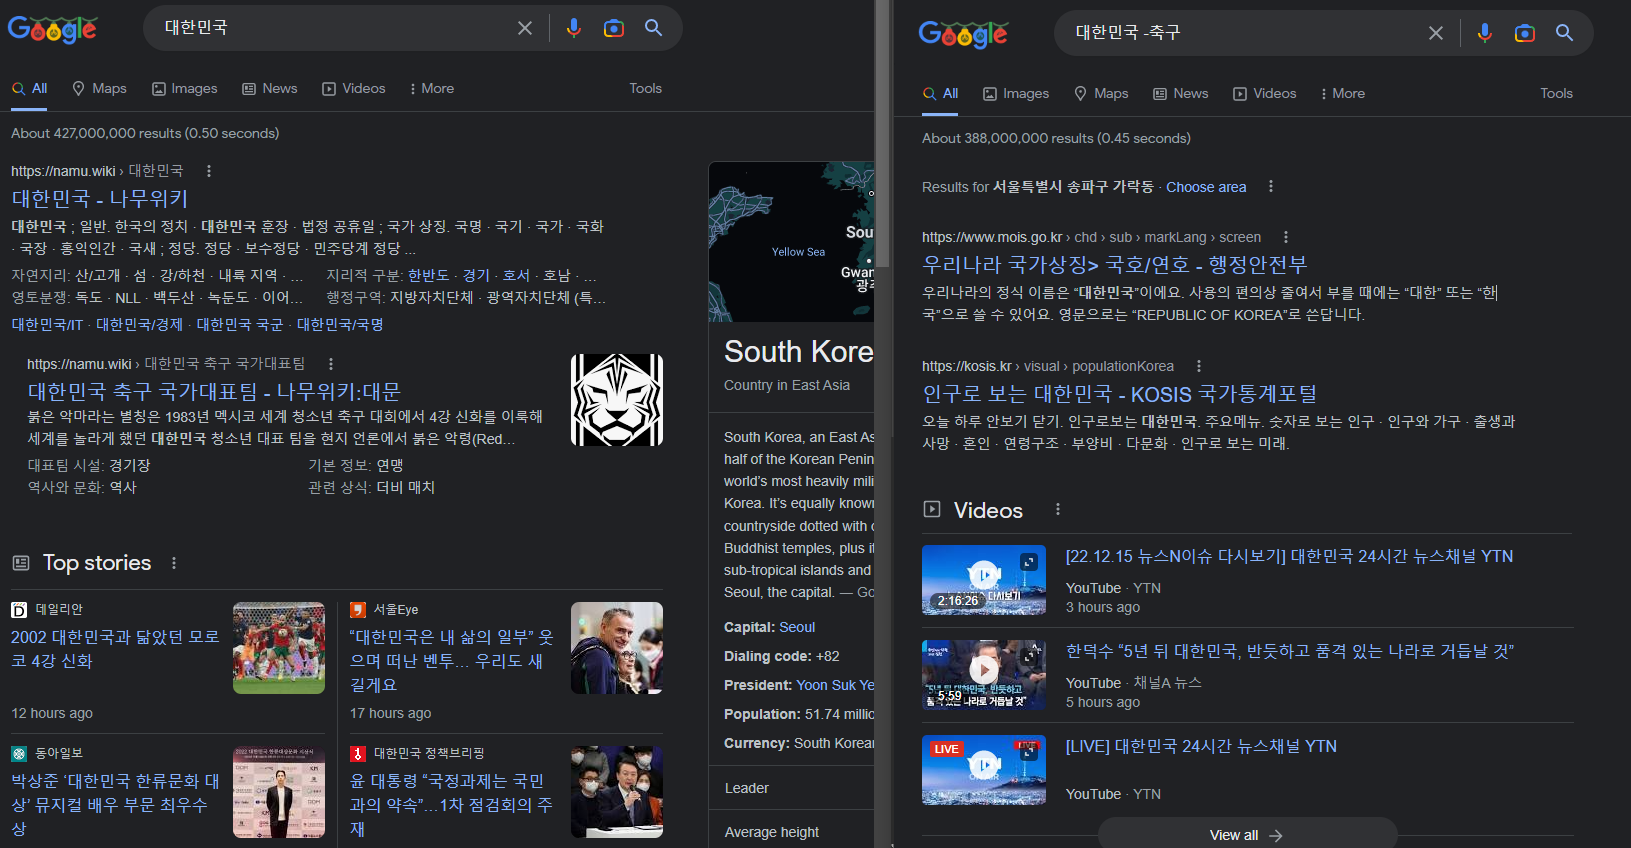Open the 윤 대통령 국정과제 story
Viewport: 1631px width, 848px height.
pos(451,804)
